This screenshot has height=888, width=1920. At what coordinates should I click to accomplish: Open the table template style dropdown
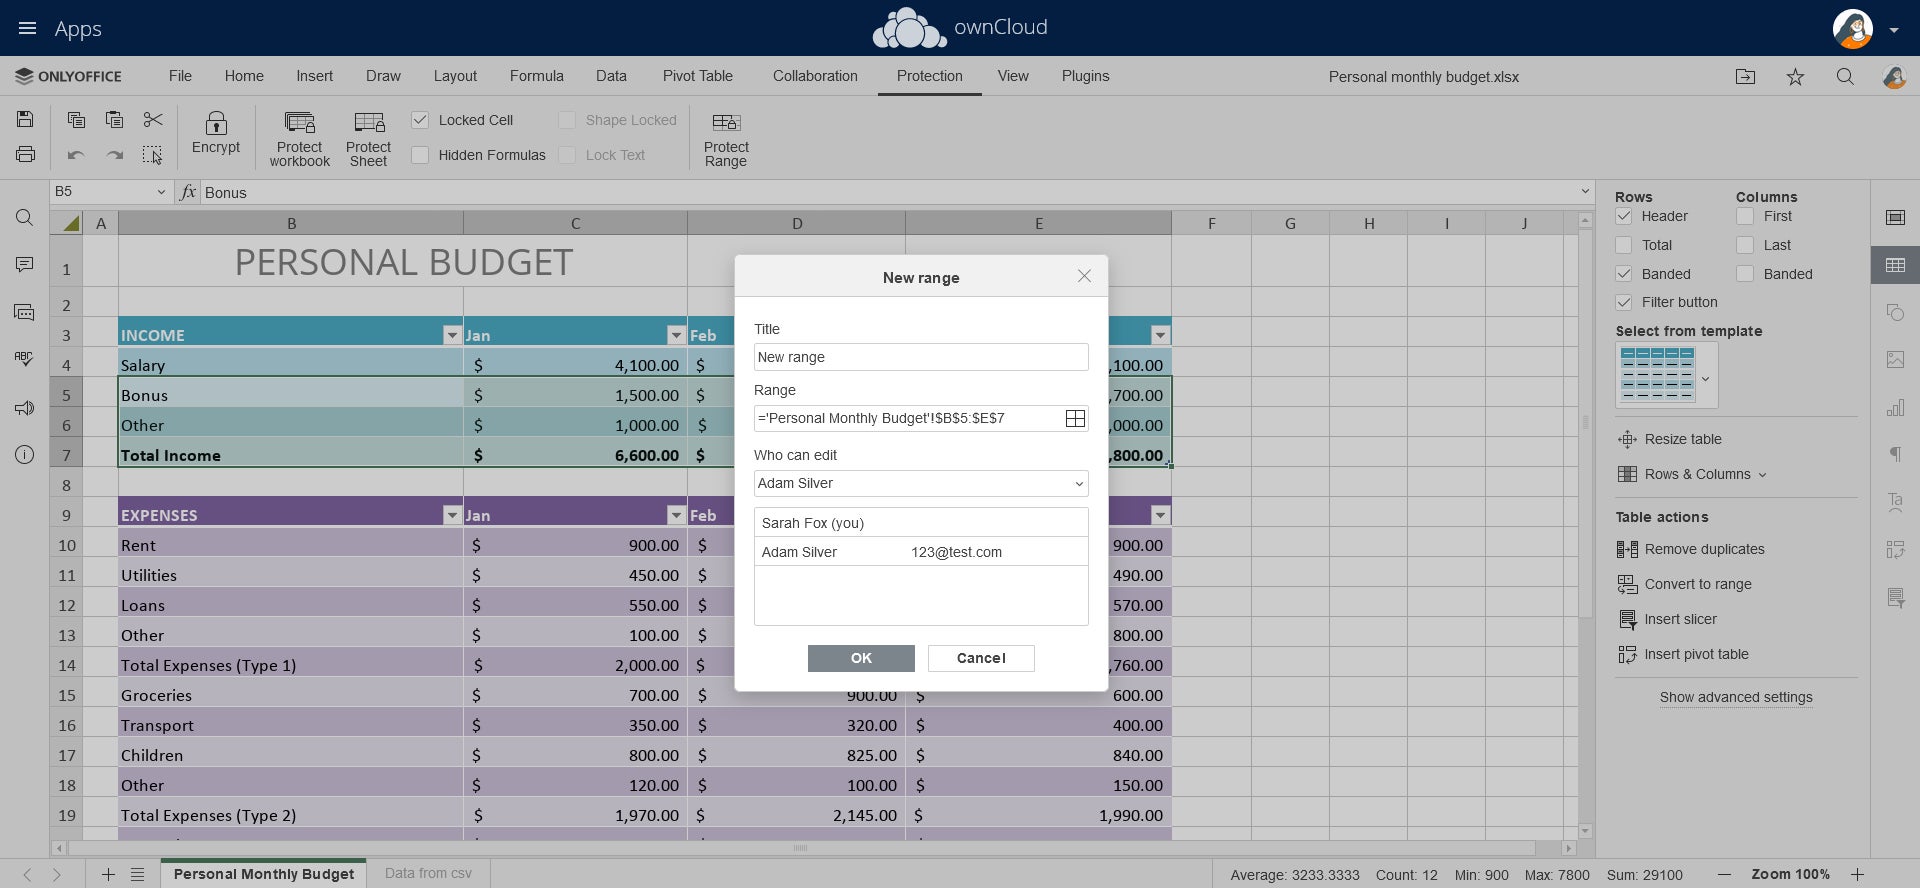(x=1705, y=379)
